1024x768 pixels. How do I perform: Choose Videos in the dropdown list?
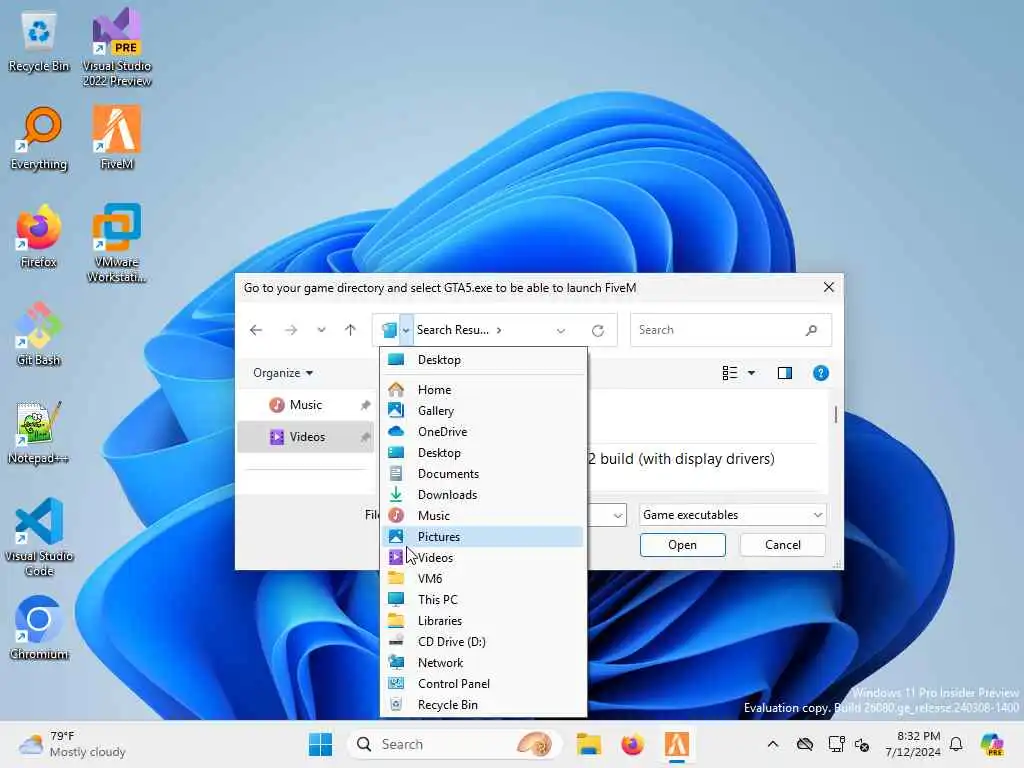coord(483,558)
